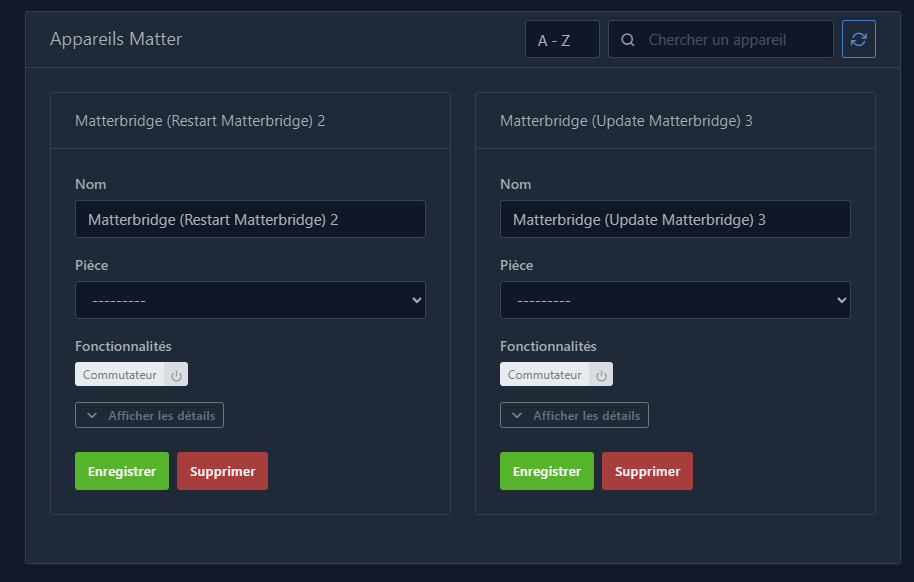
Task: Click Enregistrer for Update Matterbridge device
Action: coord(547,471)
